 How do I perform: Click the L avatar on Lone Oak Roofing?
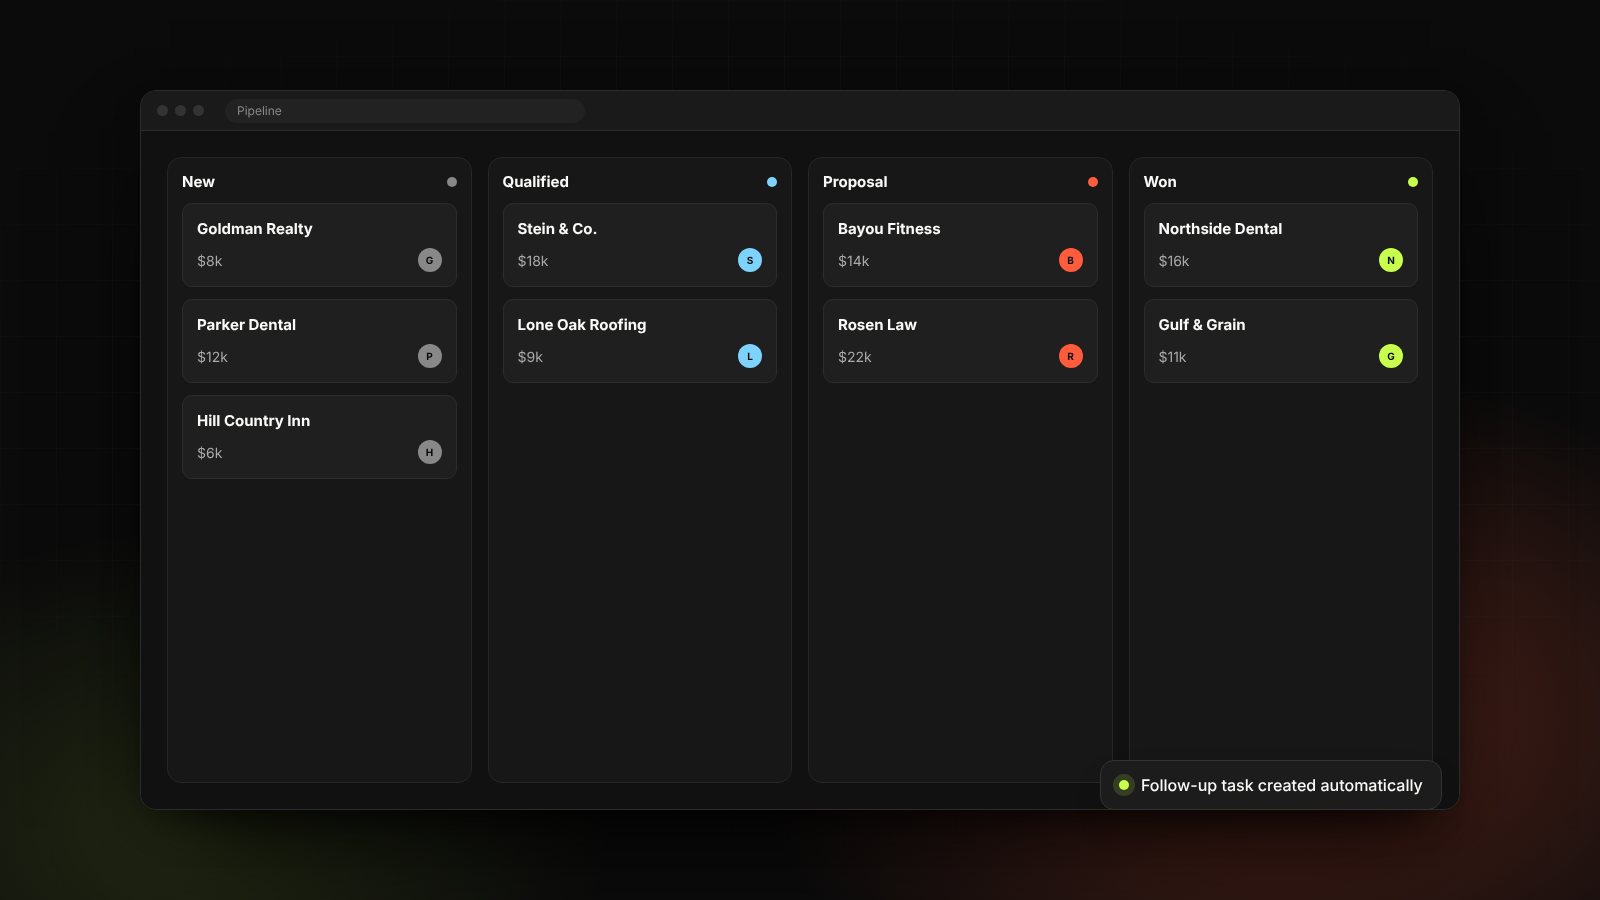[750, 356]
